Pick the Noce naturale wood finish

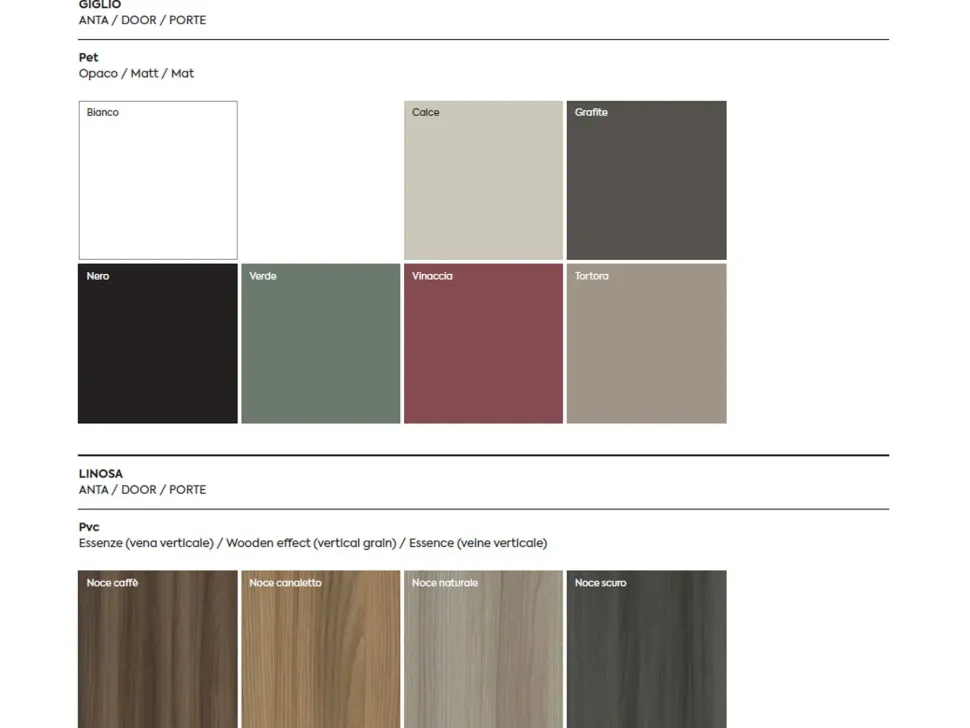[x=483, y=650]
